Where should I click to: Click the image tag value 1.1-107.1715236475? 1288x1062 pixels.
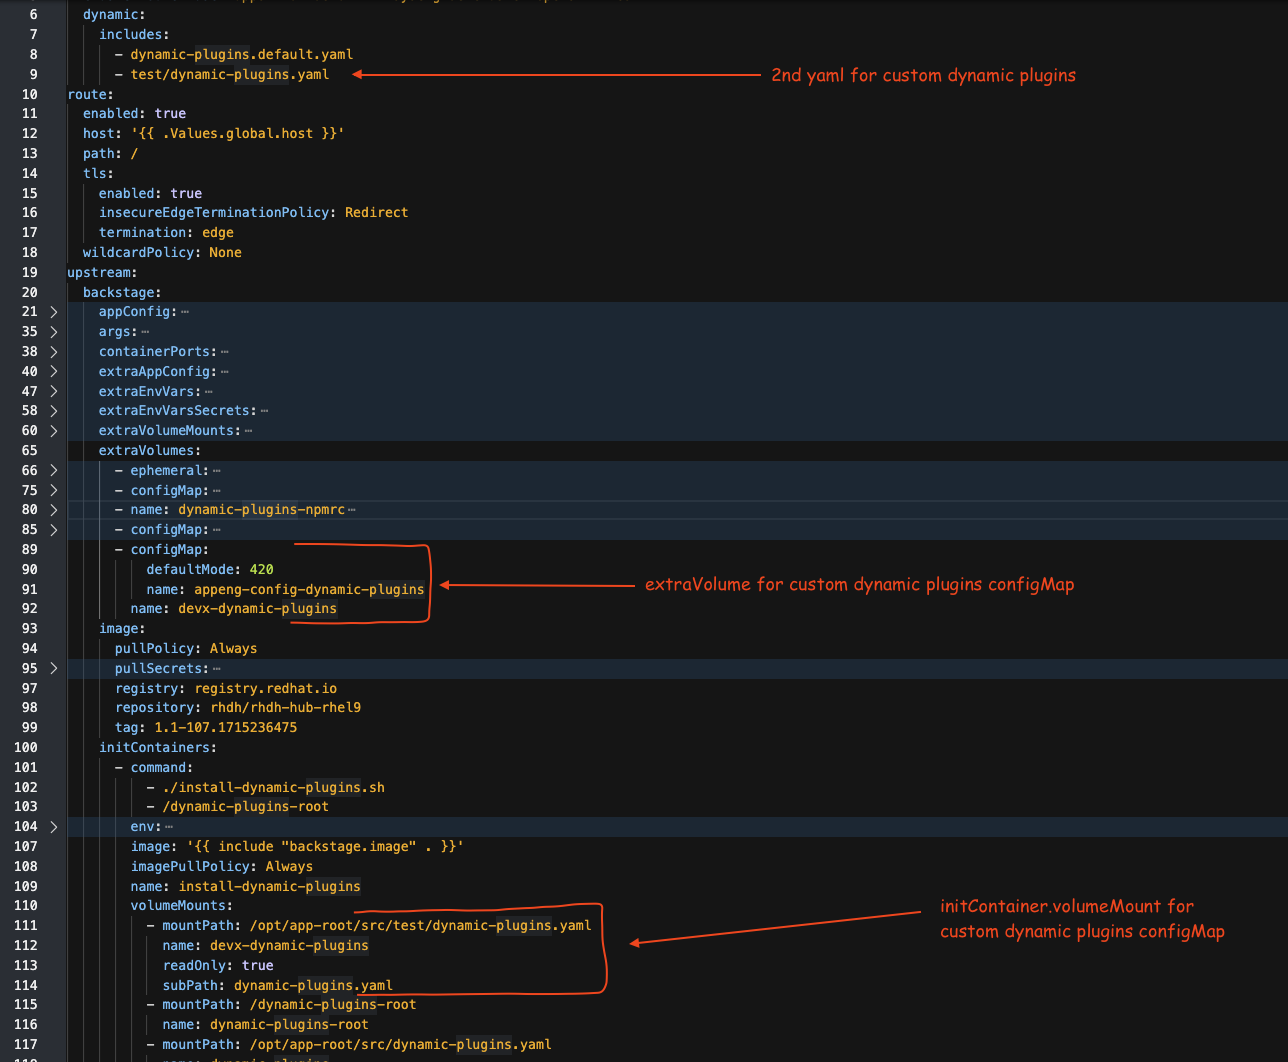coord(225,727)
